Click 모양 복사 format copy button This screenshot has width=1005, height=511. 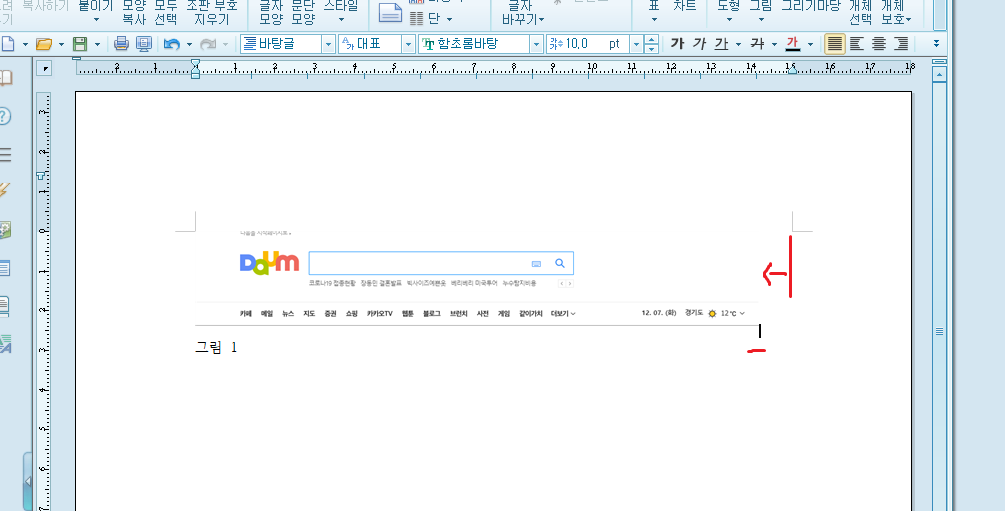tap(134, 12)
